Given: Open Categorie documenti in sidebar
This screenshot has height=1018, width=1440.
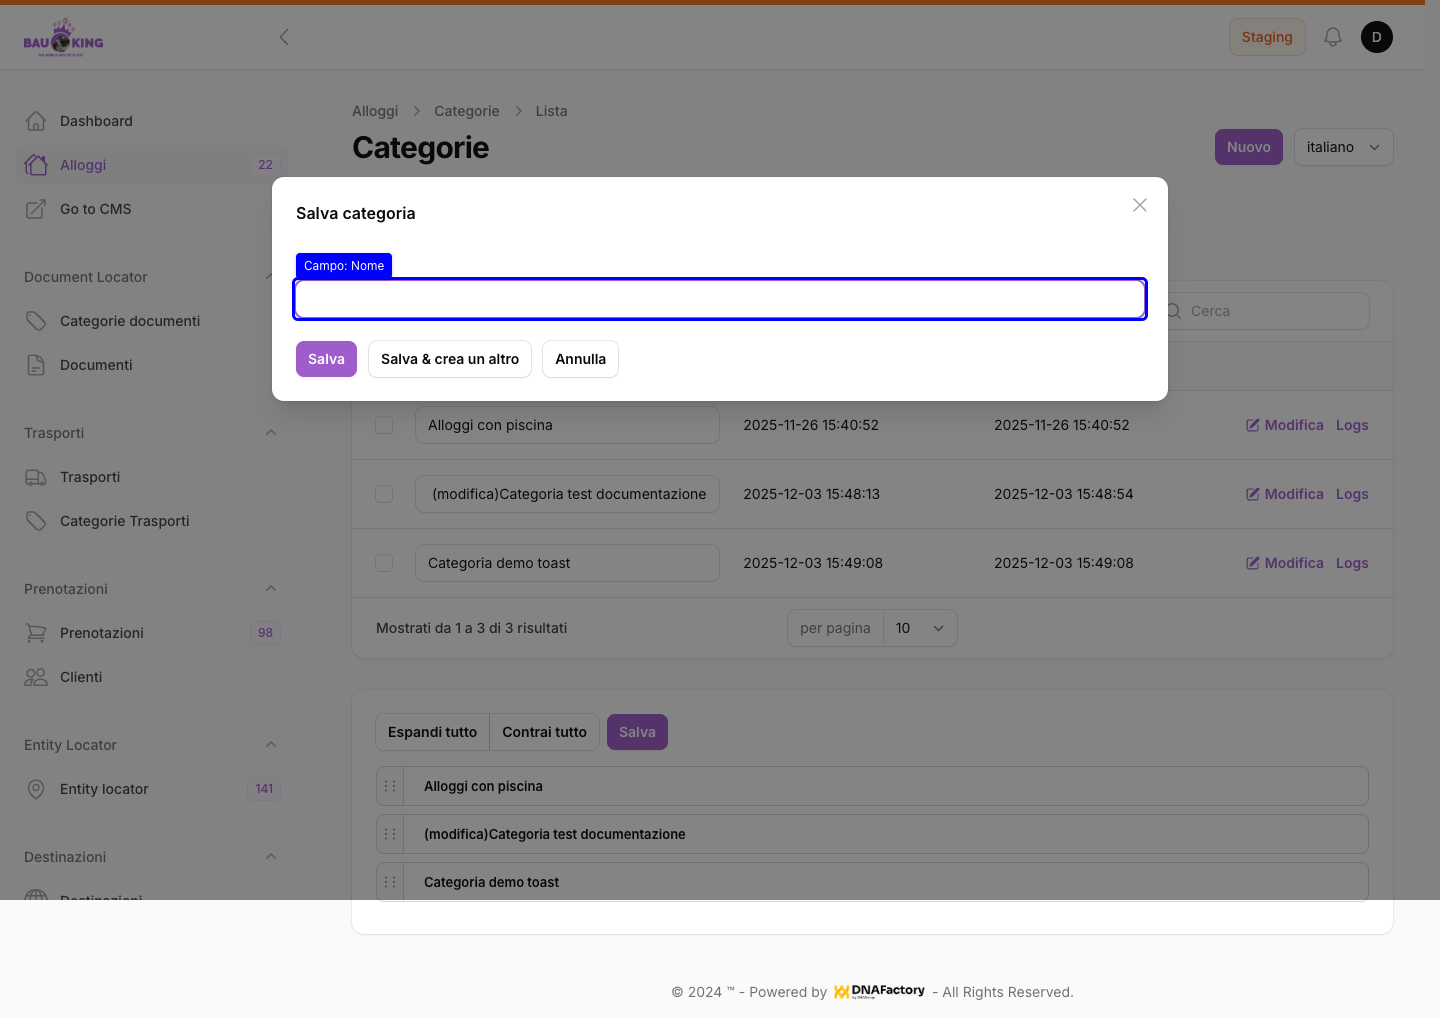Looking at the screenshot, I should pos(130,321).
